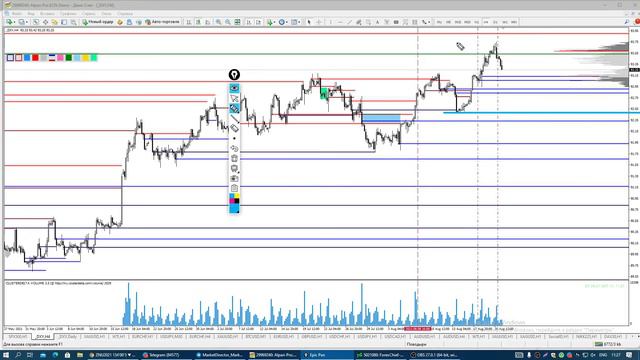This screenshot has height=360, width=640.
Task: Toggle the AutoTrading button
Action: 162,22
